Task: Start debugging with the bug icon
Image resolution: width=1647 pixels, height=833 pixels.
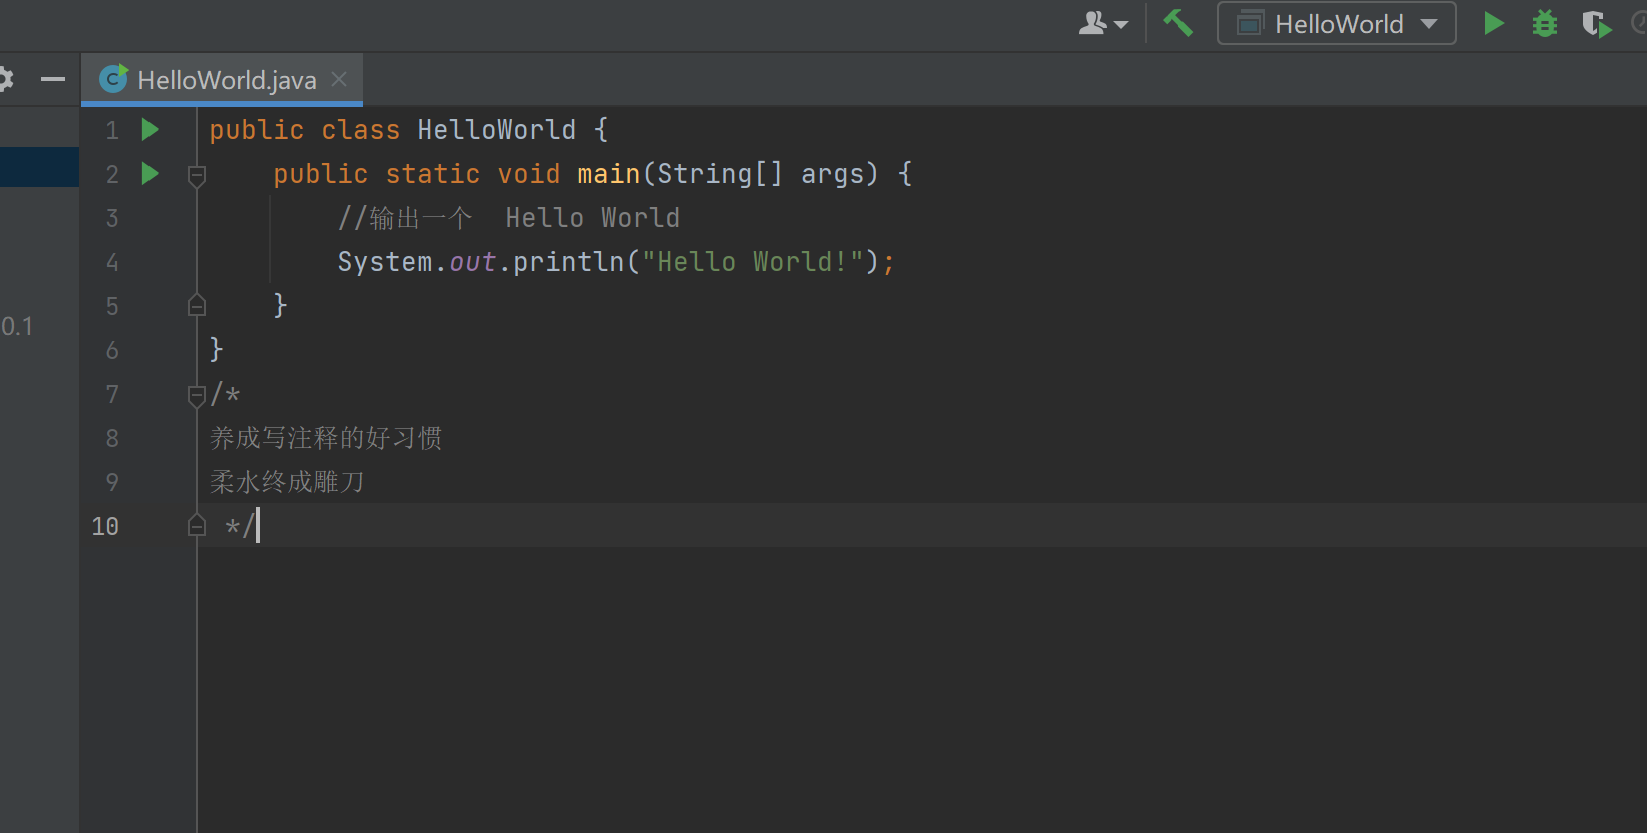Action: pos(1545,23)
